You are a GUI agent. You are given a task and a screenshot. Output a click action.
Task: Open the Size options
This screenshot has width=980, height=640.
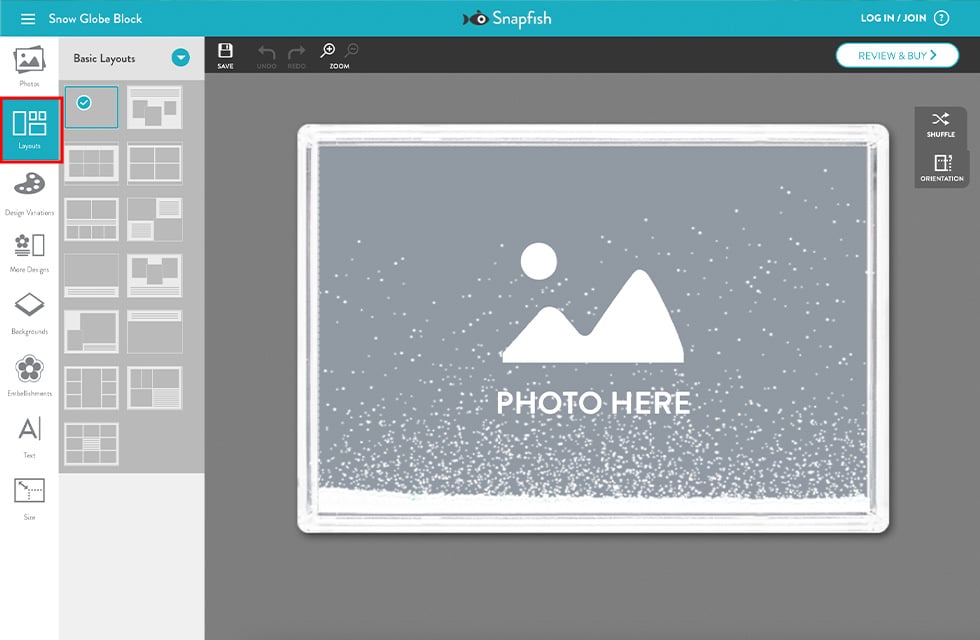tap(29, 497)
